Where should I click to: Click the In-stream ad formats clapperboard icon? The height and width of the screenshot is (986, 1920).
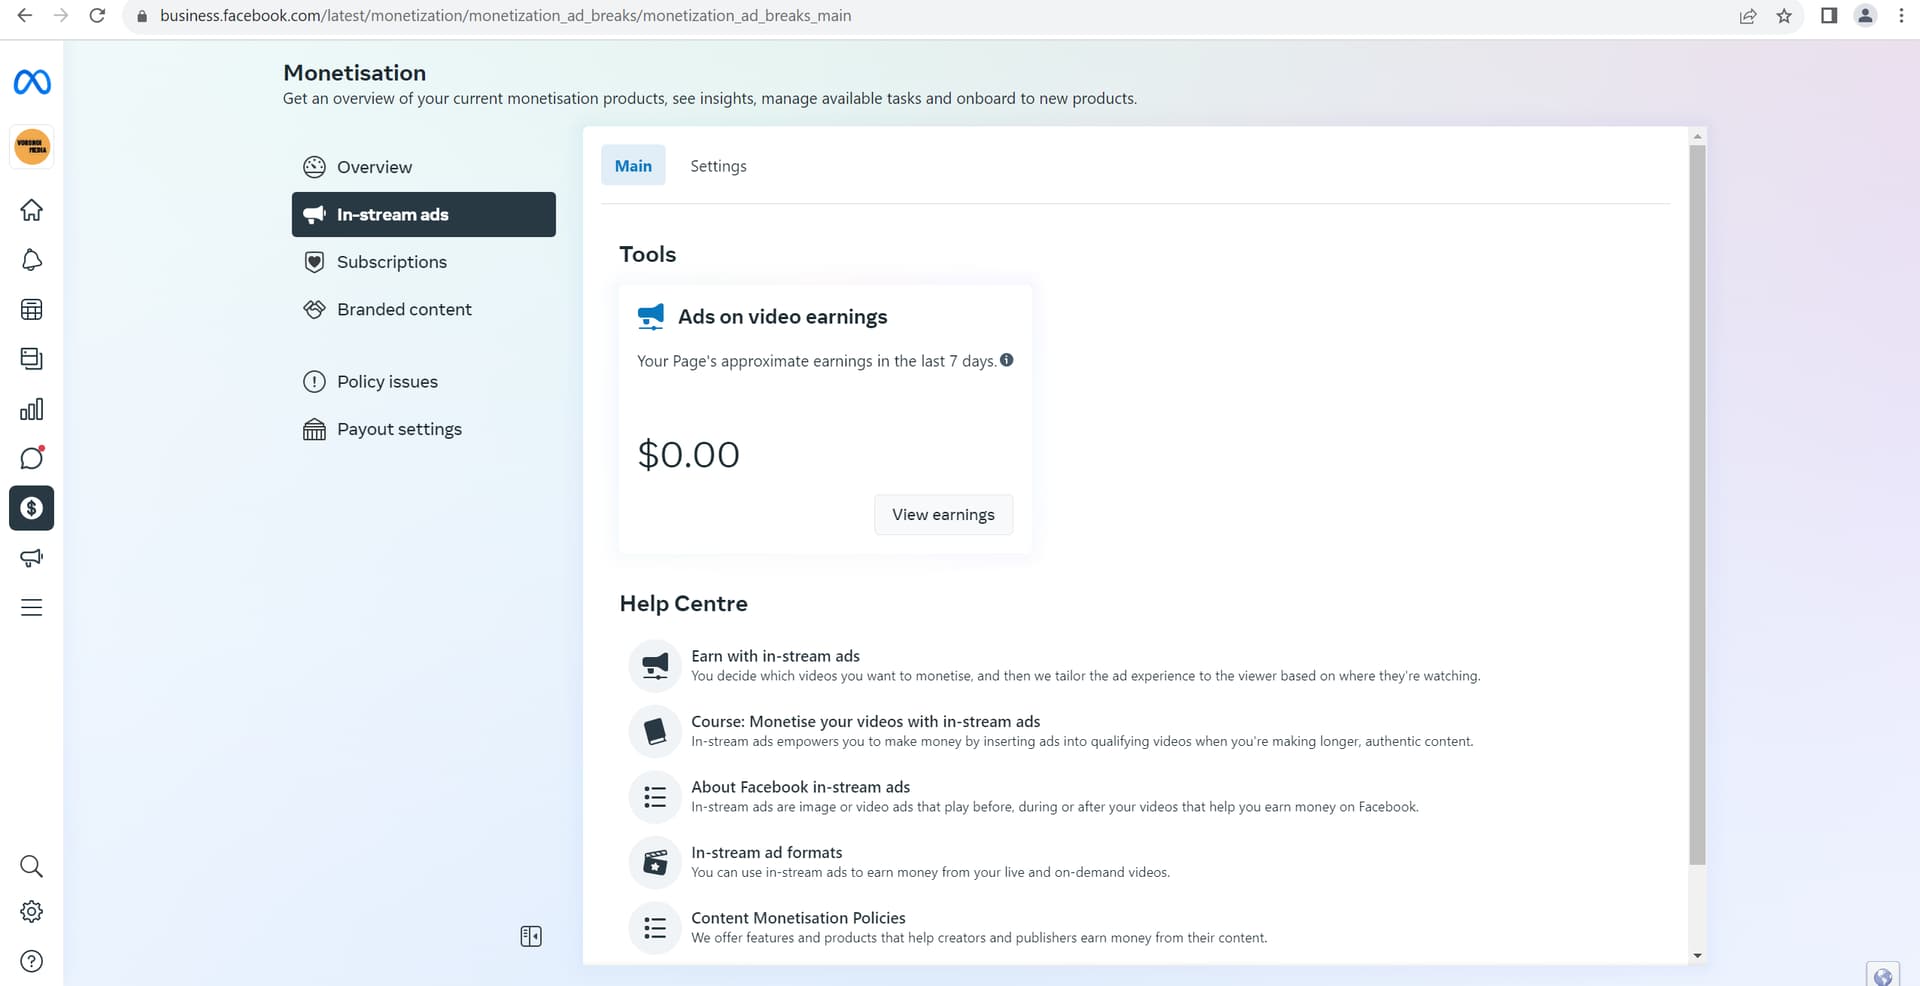coord(655,862)
